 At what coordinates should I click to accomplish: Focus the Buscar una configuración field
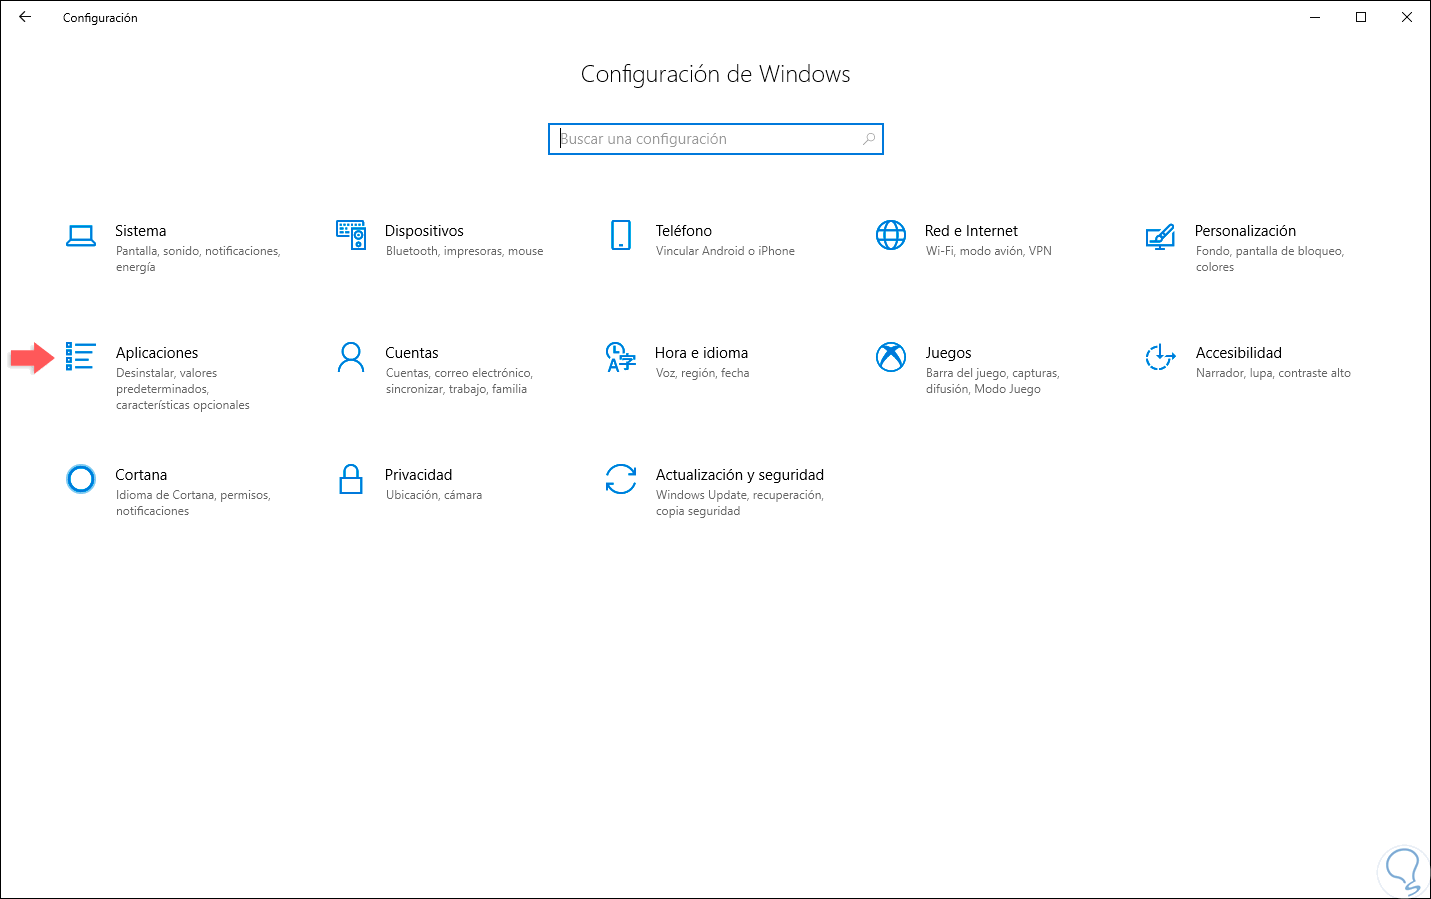click(716, 139)
